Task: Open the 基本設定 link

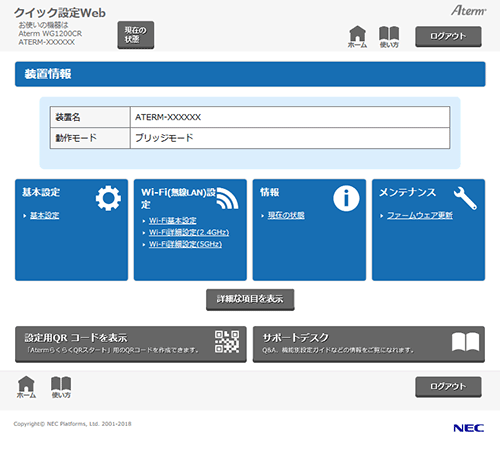Action: (x=45, y=216)
